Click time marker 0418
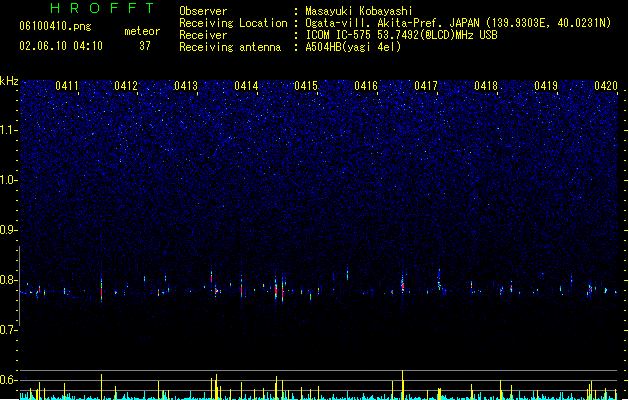This screenshot has height=400, width=629. pyautogui.click(x=486, y=86)
